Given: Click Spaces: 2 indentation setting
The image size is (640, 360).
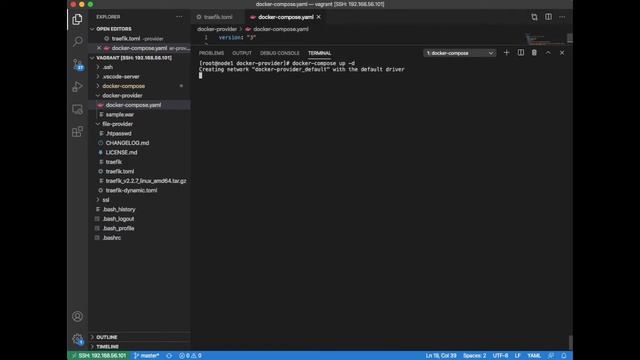Looking at the screenshot, I should pyautogui.click(x=474, y=356).
